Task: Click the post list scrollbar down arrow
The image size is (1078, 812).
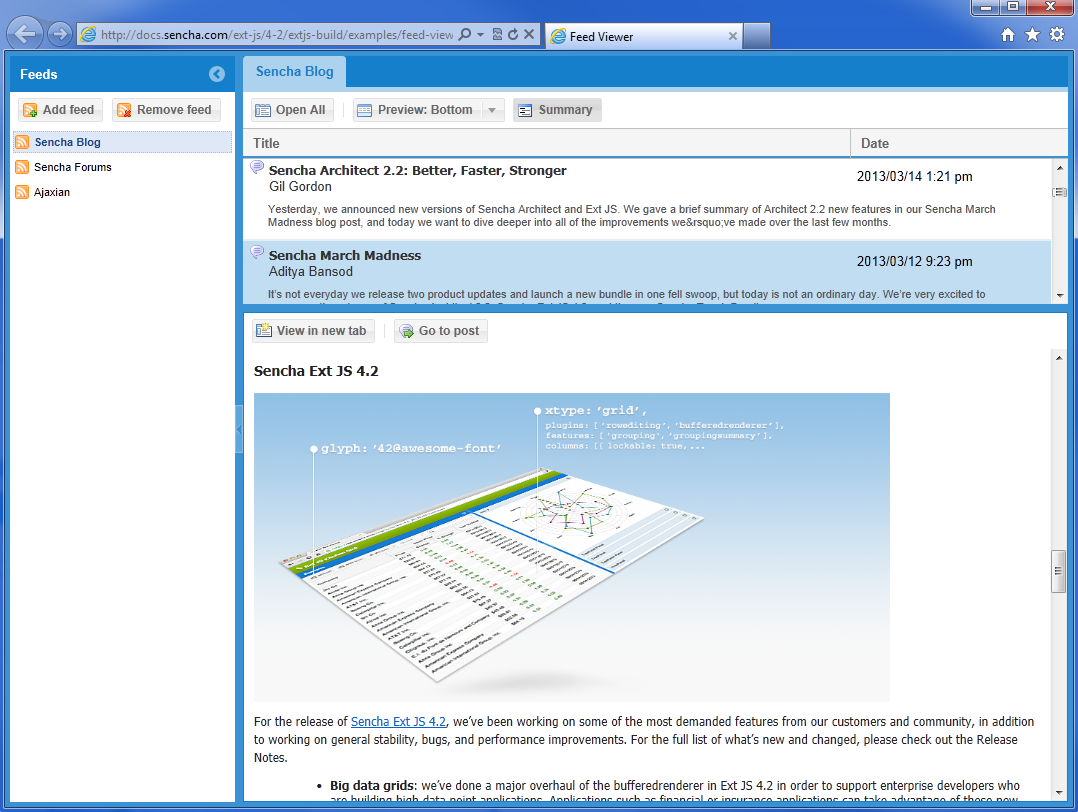Action: point(1059,296)
